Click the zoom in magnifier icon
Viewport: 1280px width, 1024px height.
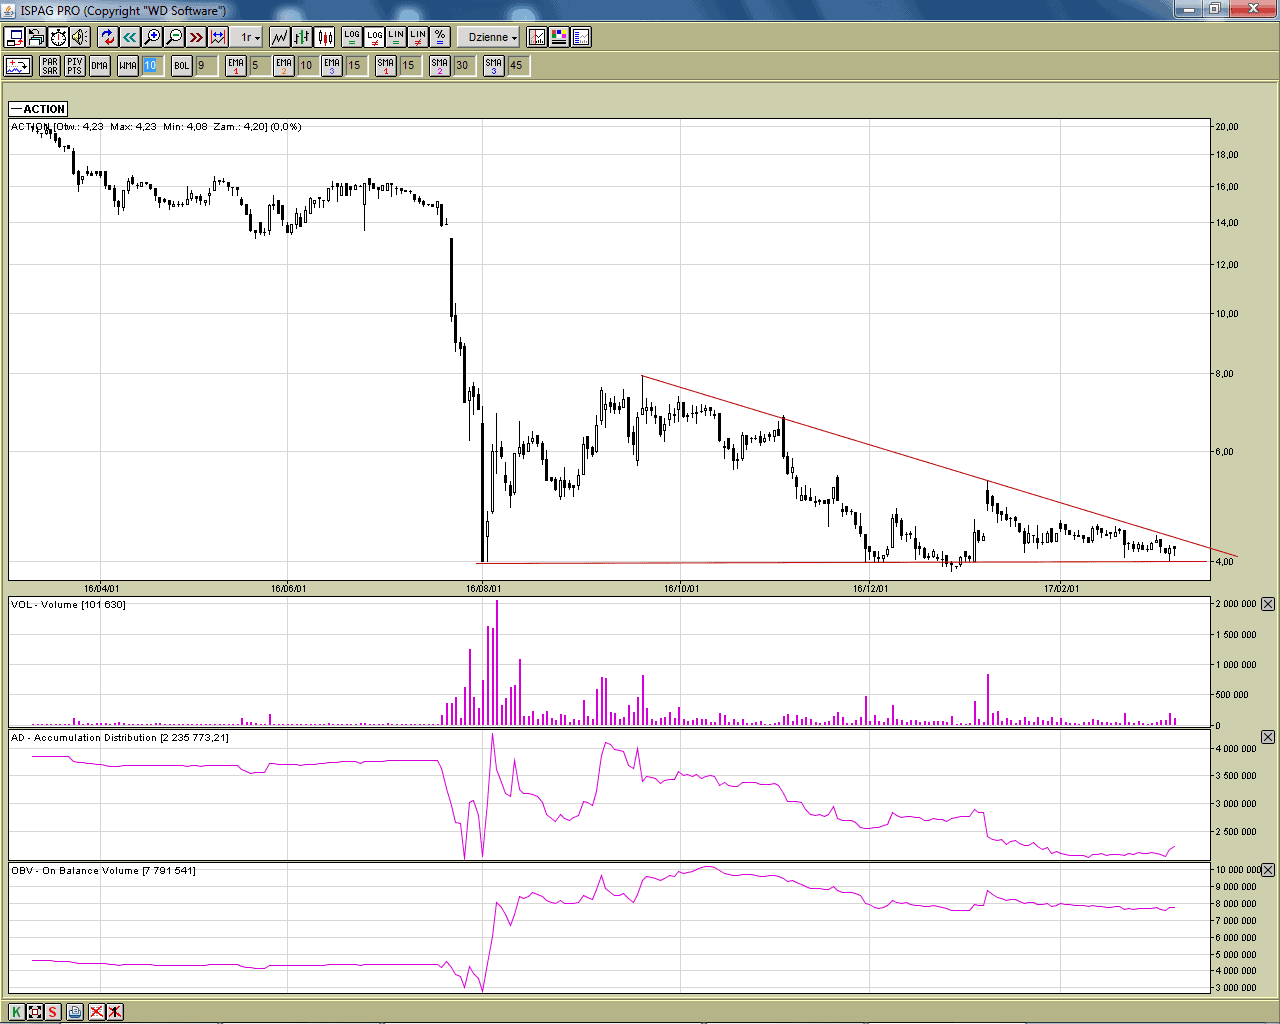pos(152,37)
